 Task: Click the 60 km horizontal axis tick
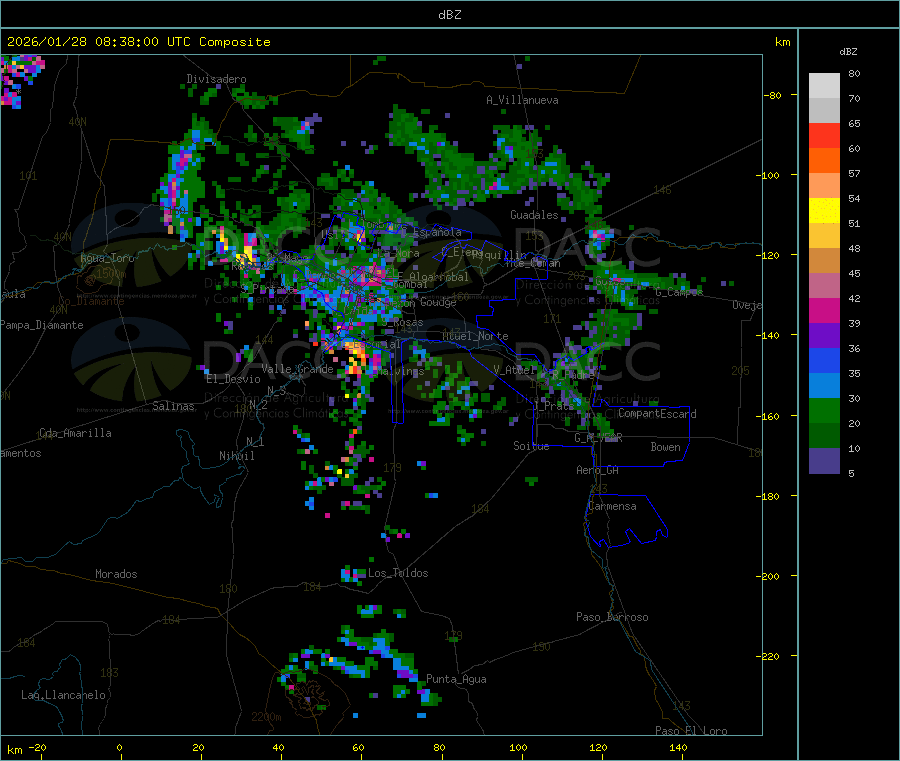click(x=358, y=748)
